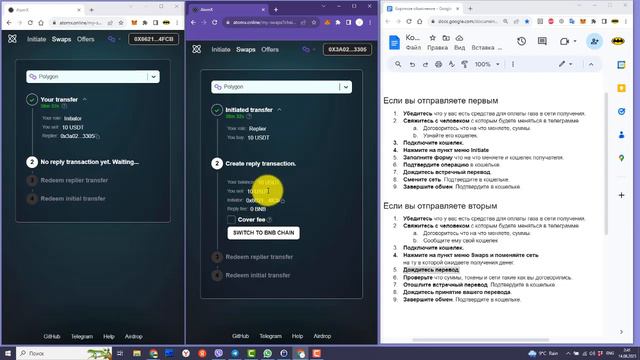Click the share people button in Docs
Viewport: 640px width, 360px height.
(x=594, y=41)
